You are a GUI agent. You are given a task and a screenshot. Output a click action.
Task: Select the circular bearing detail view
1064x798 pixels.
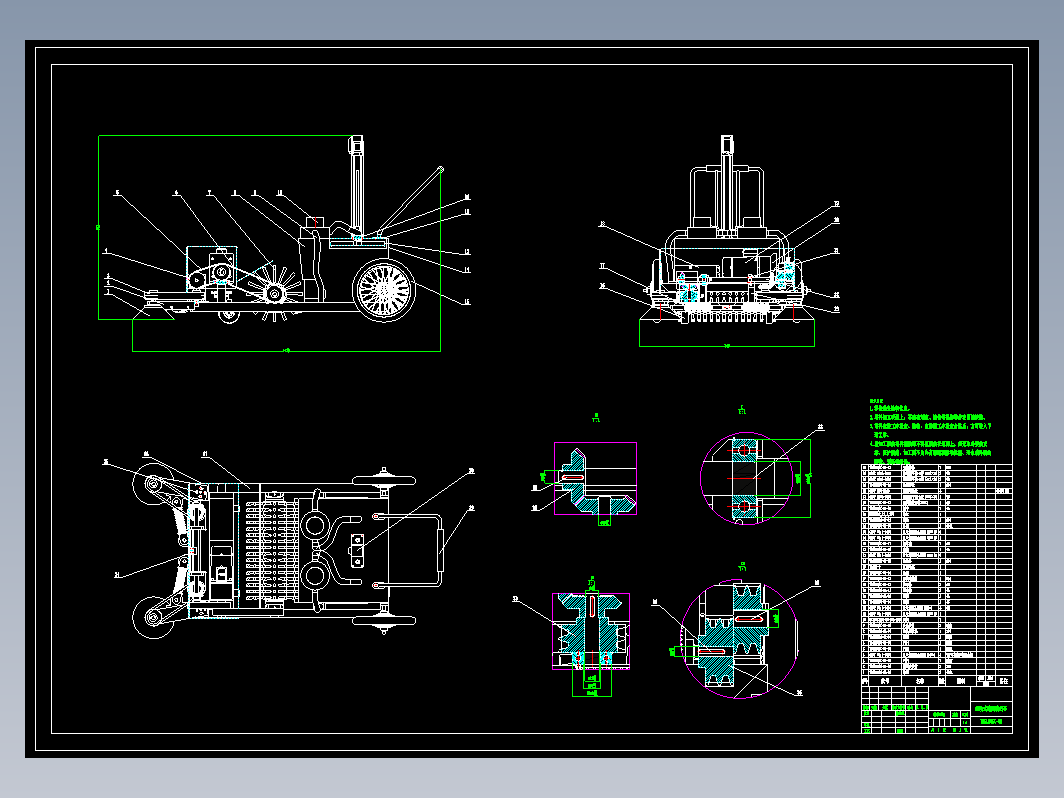pyautogui.click(x=746, y=478)
